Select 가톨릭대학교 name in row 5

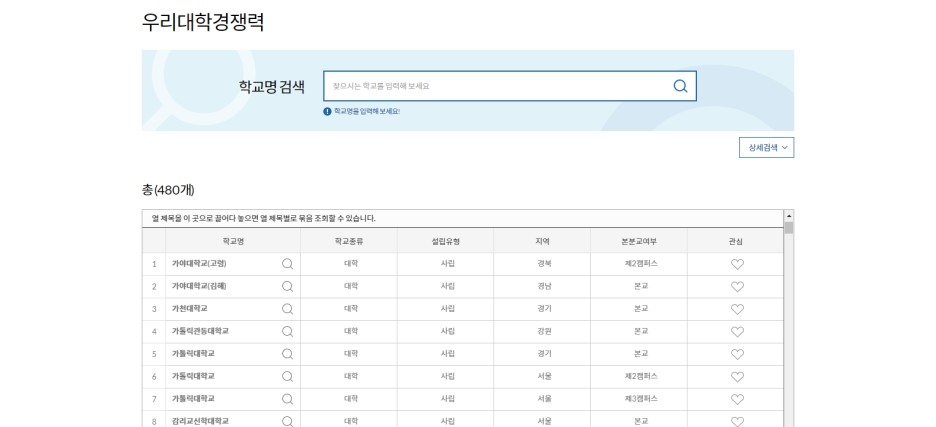(193, 354)
